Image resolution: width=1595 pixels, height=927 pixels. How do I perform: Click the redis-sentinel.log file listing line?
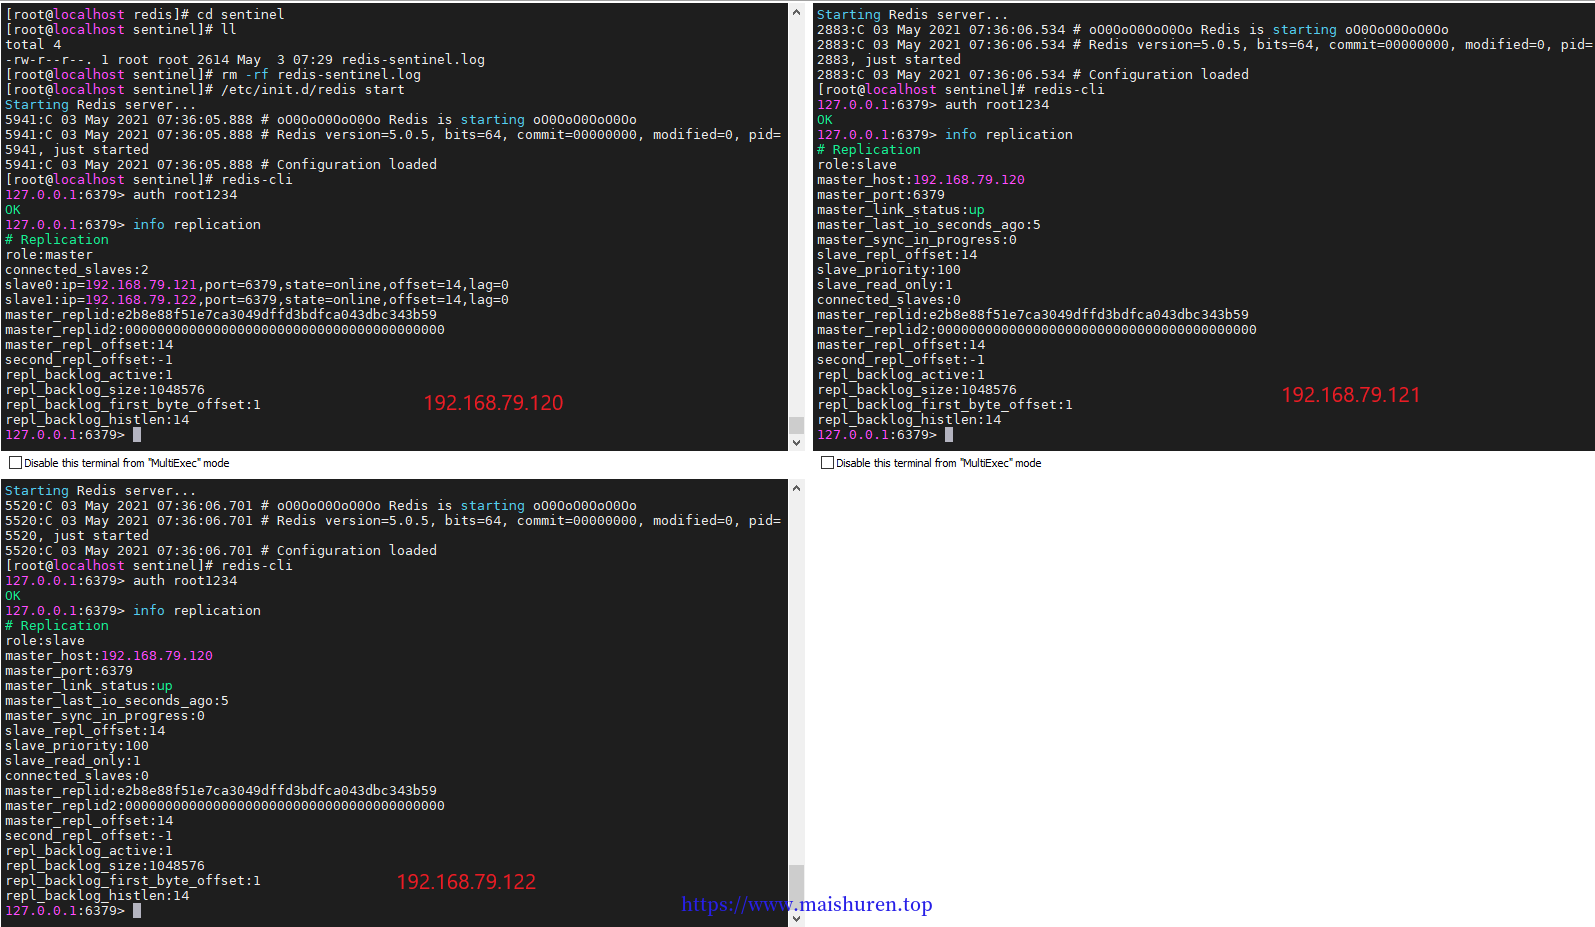[x=245, y=60]
